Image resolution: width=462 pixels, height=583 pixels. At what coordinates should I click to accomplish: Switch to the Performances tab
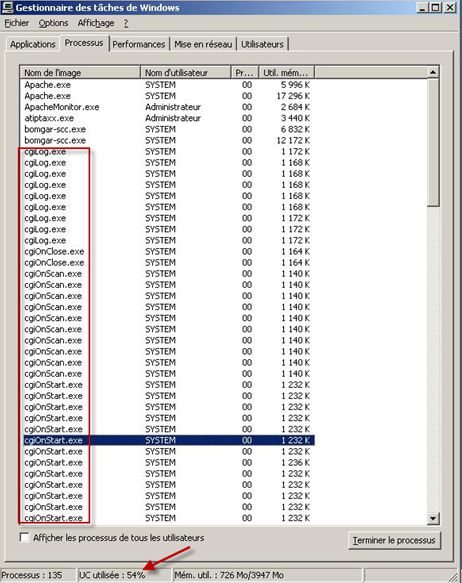tap(139, 44)
